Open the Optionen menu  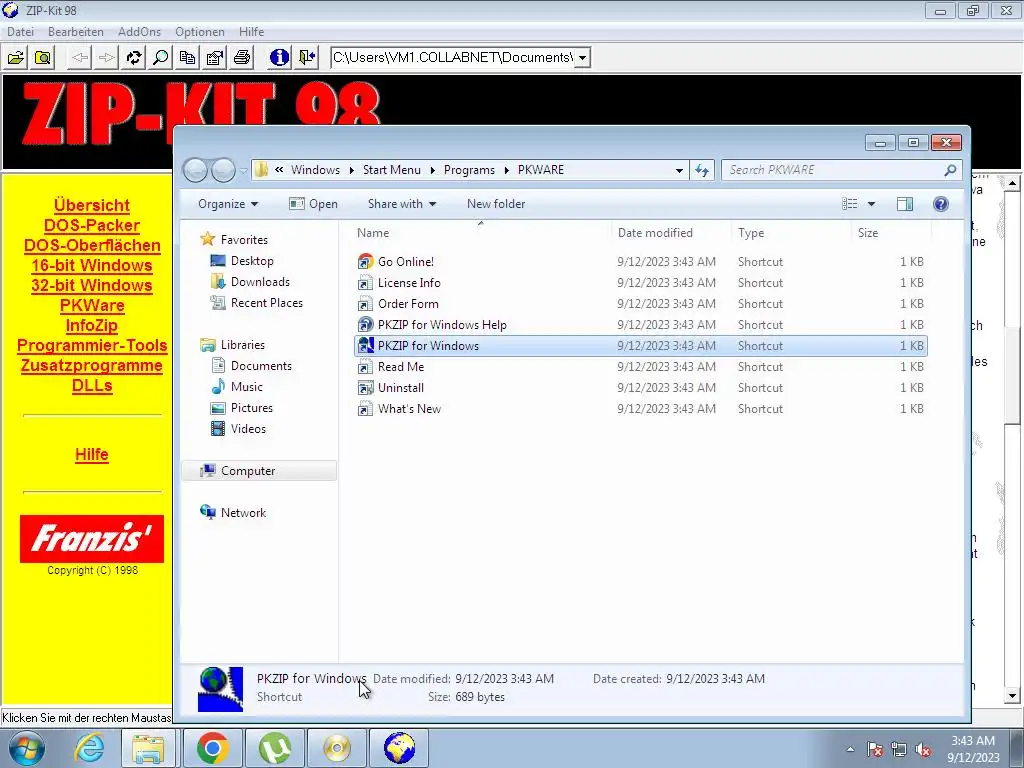coord(200,31)
